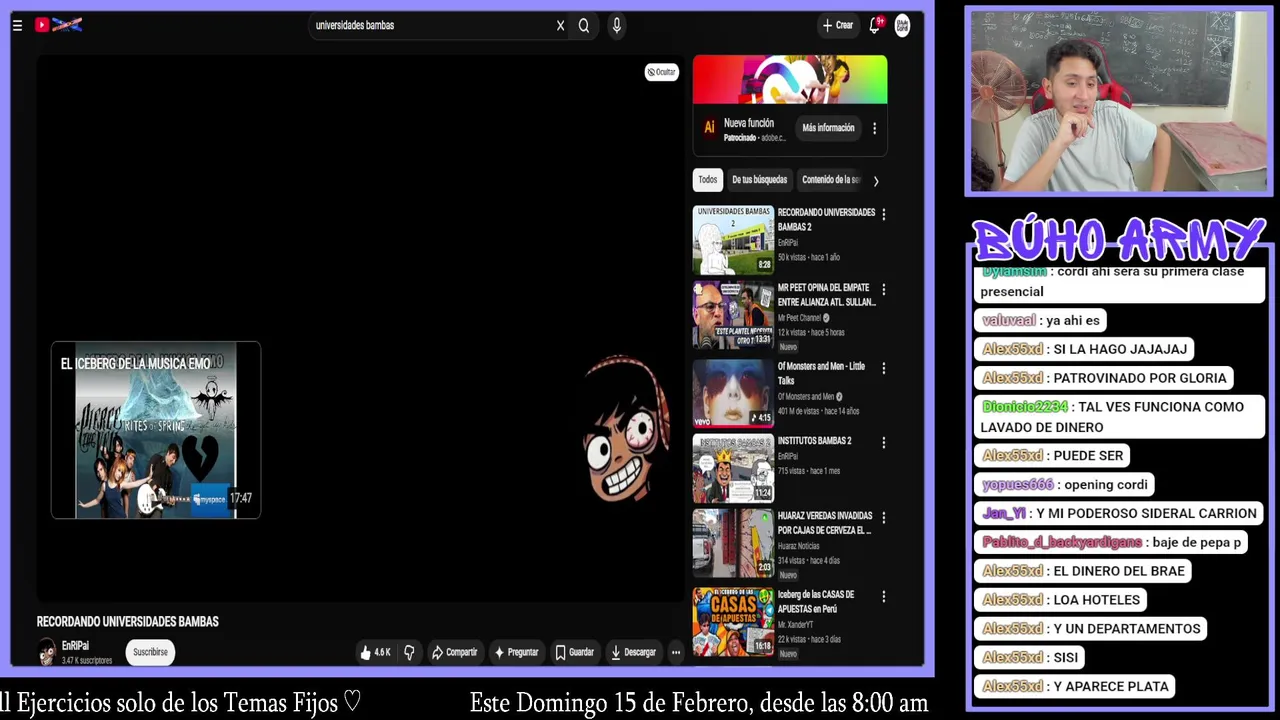Click the Preguntar AI button
This screenshot has height=720, width=1280.
pyautogui.click(x=516, y=652)
